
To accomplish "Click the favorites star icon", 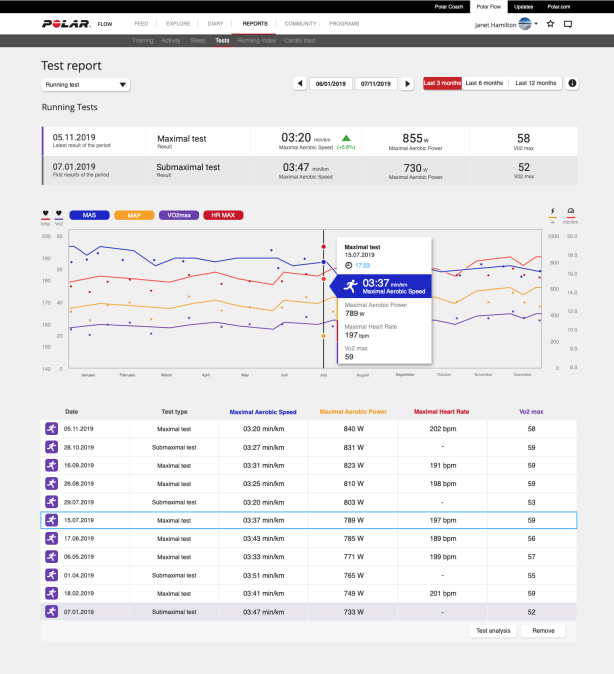I will point(551,23).
